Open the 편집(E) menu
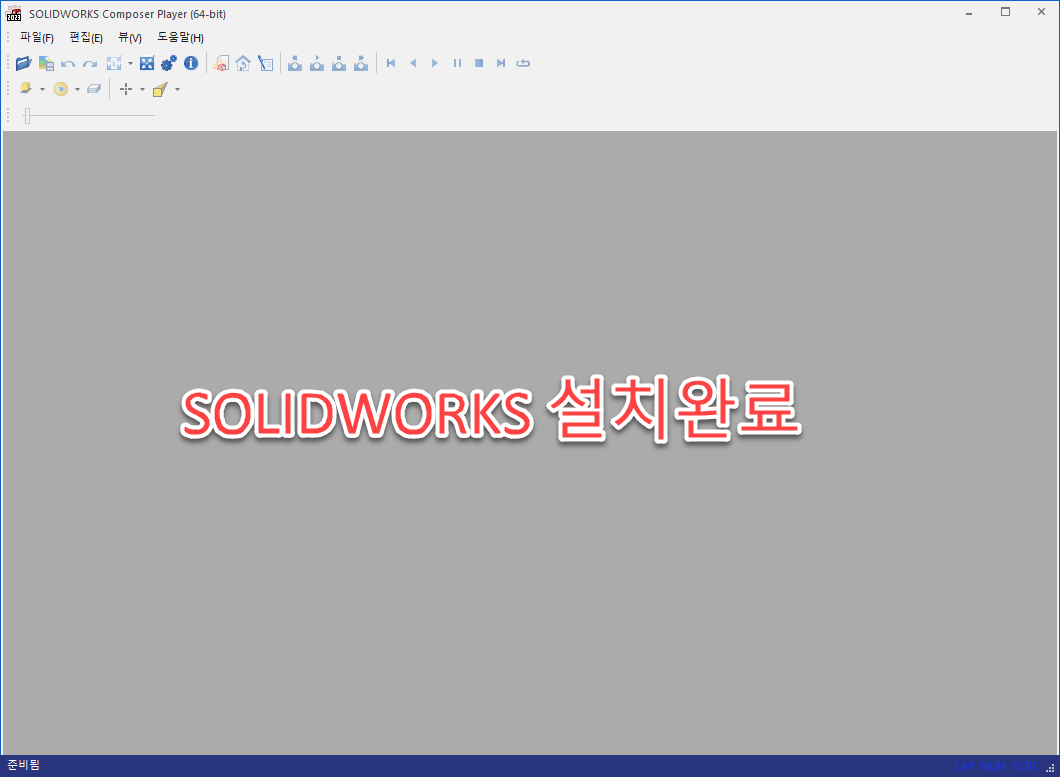 click(x=86, y=37)
